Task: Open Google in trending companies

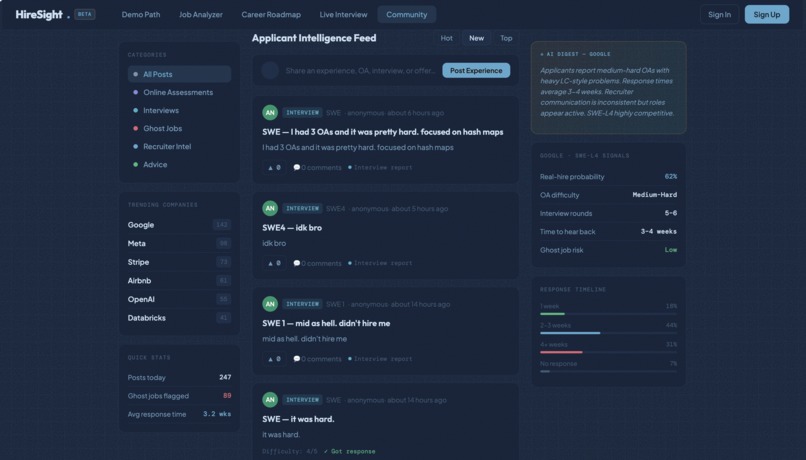Action: [179, 225]
